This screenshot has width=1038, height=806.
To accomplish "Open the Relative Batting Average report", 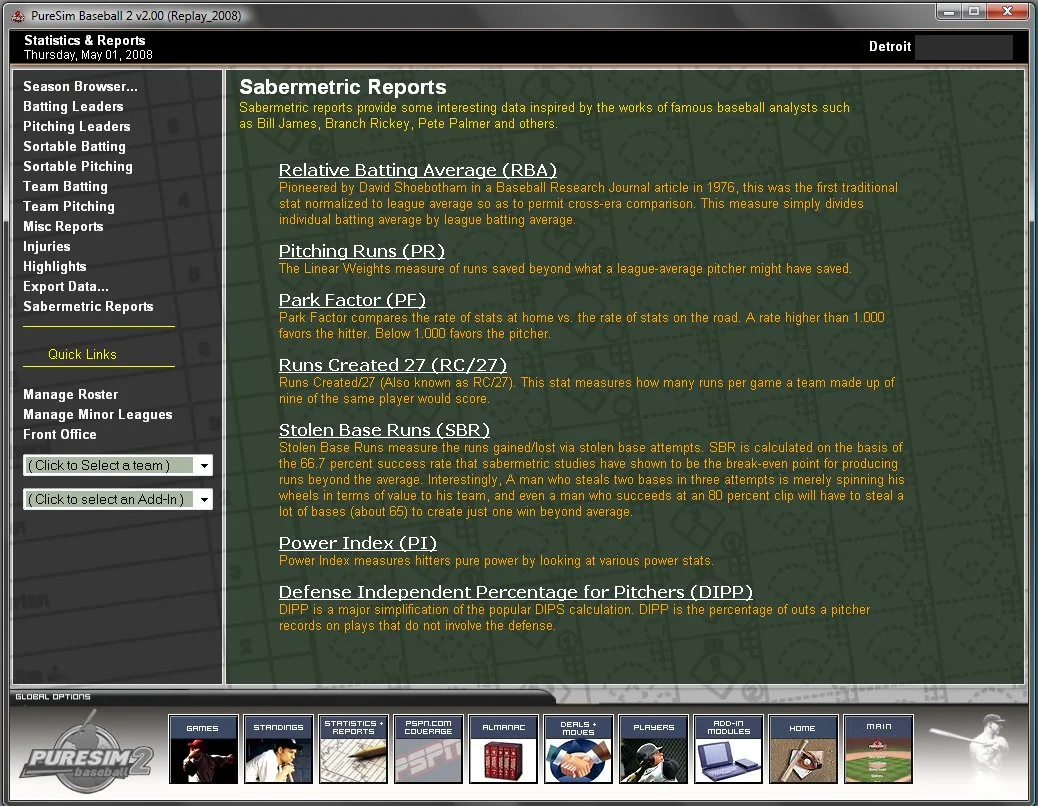I will coord(417,170).
